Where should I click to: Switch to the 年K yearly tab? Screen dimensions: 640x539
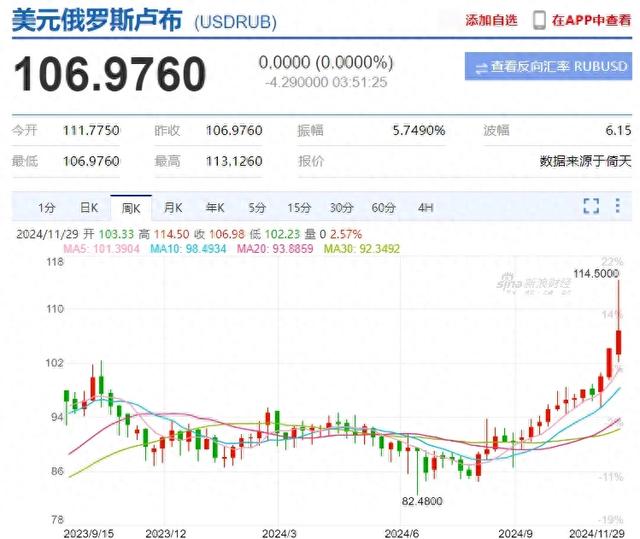pyautogui.click(x=215, y=208)
